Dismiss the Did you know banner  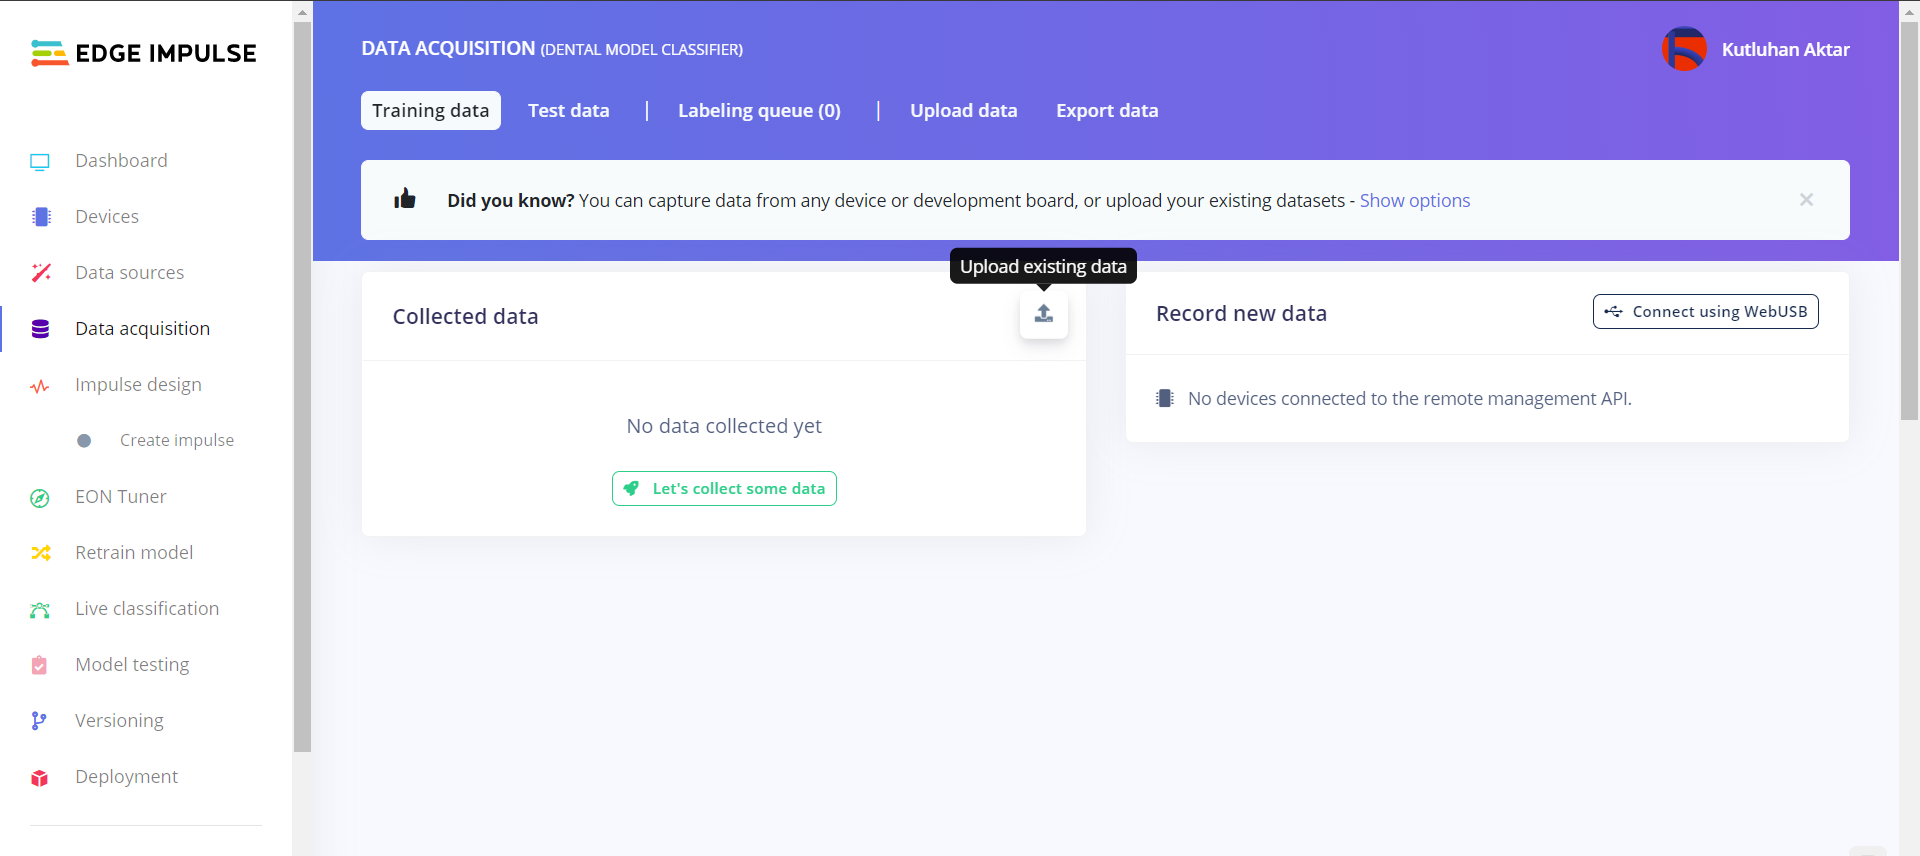tap(1806, 200)
